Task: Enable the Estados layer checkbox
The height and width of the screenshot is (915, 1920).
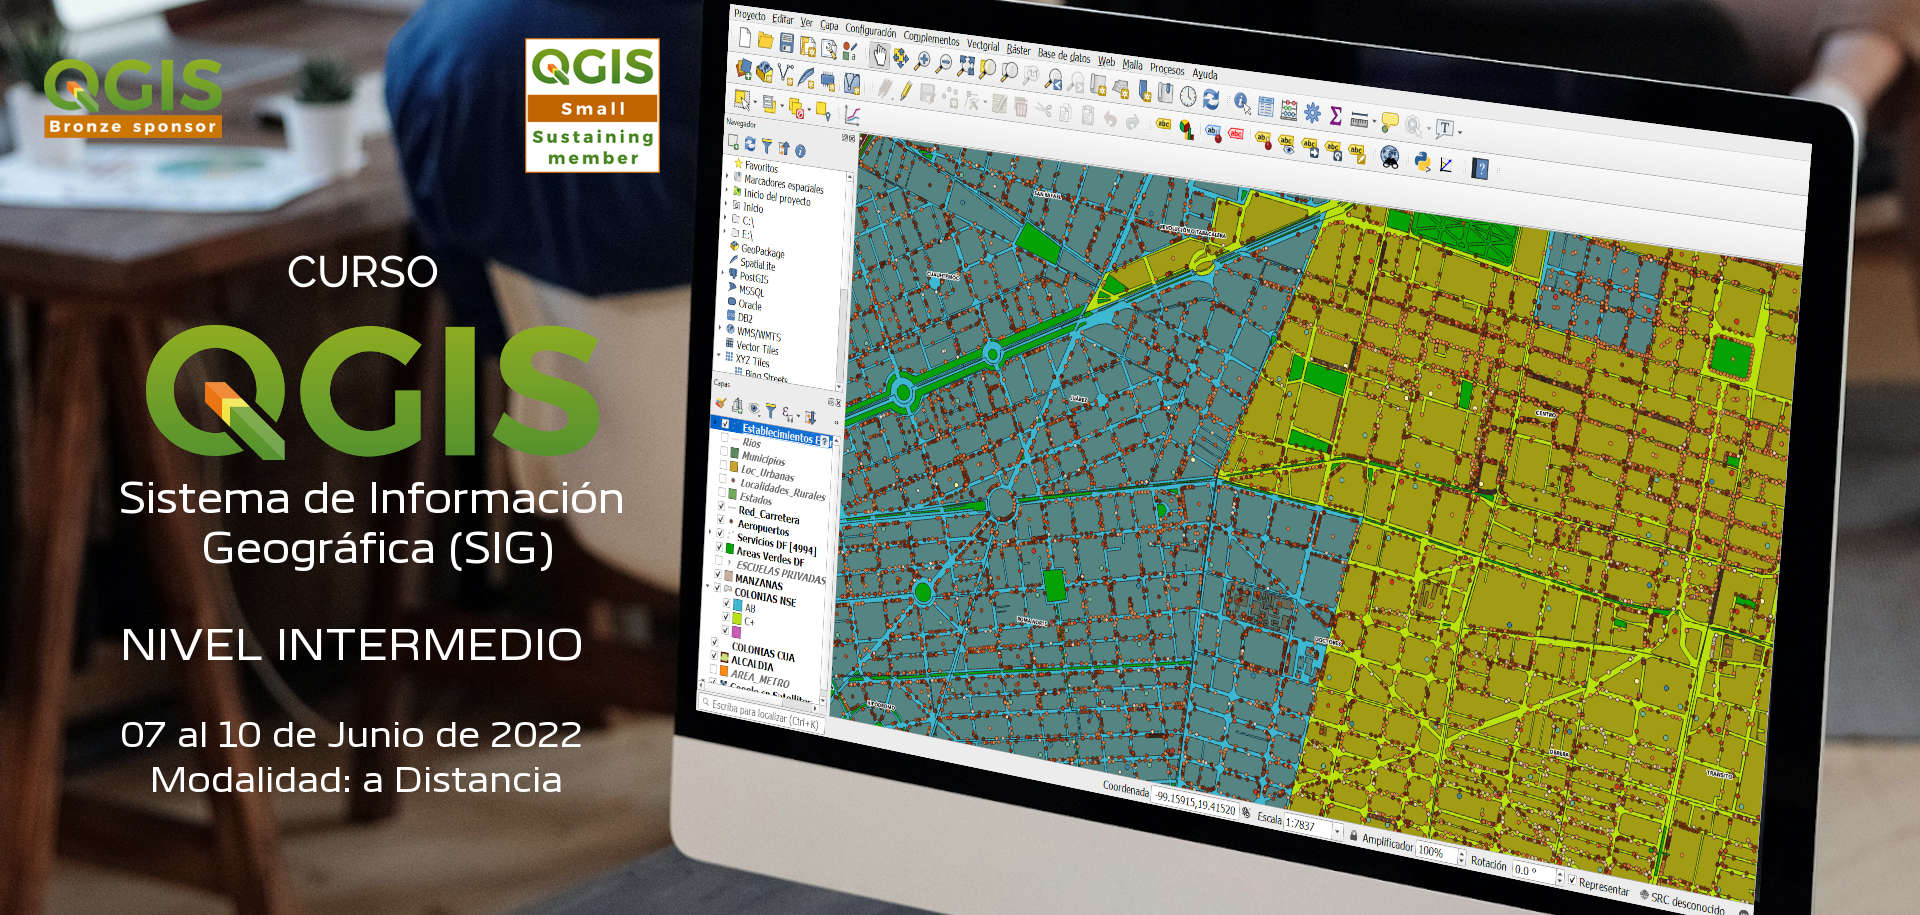Action: (722, 492)
